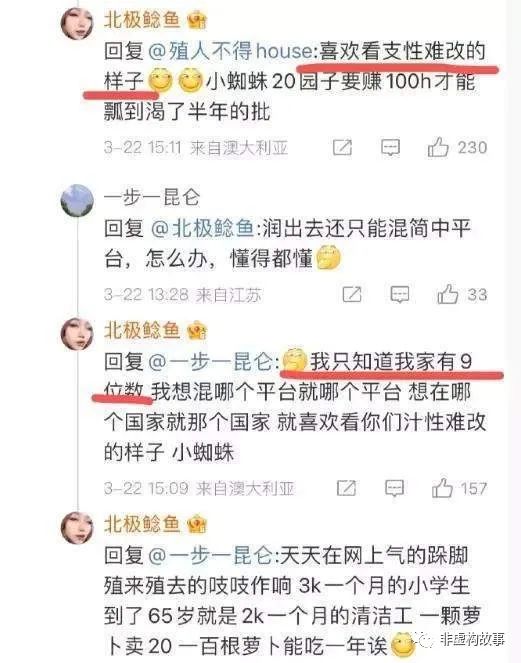Screen dimensions: 521x663
Task: Share the comment posted at 3-22 15:09
Action: 346,488
